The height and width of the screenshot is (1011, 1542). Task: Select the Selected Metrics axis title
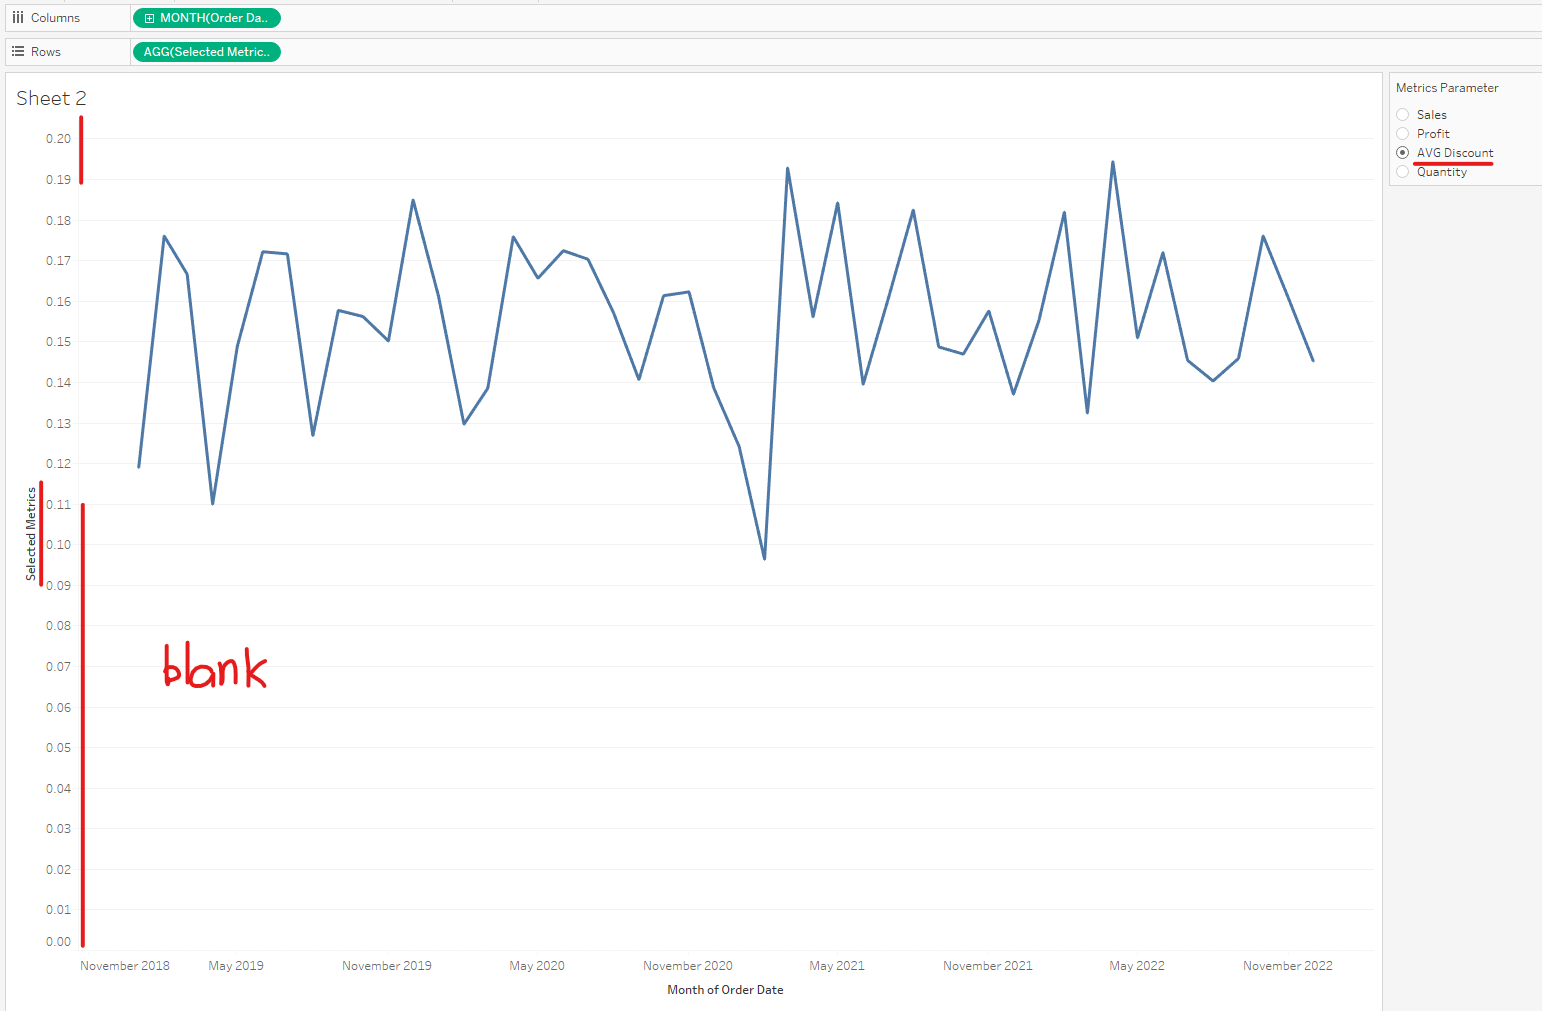click(31, 533)
